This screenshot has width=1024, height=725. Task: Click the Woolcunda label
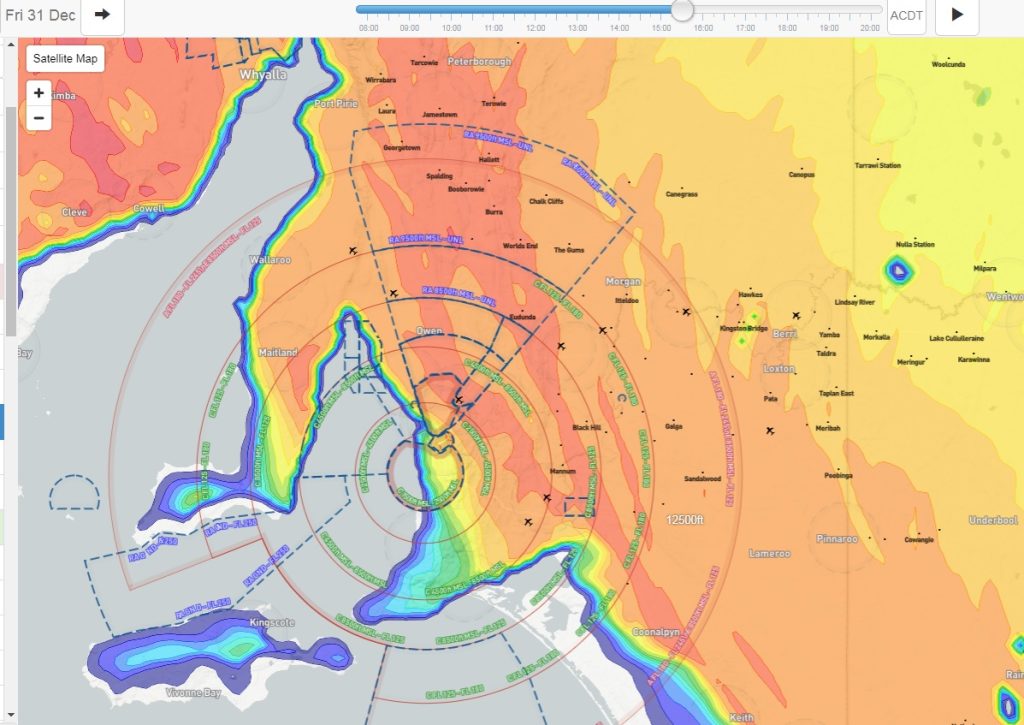pyautogui.click(x=948, y=64)
